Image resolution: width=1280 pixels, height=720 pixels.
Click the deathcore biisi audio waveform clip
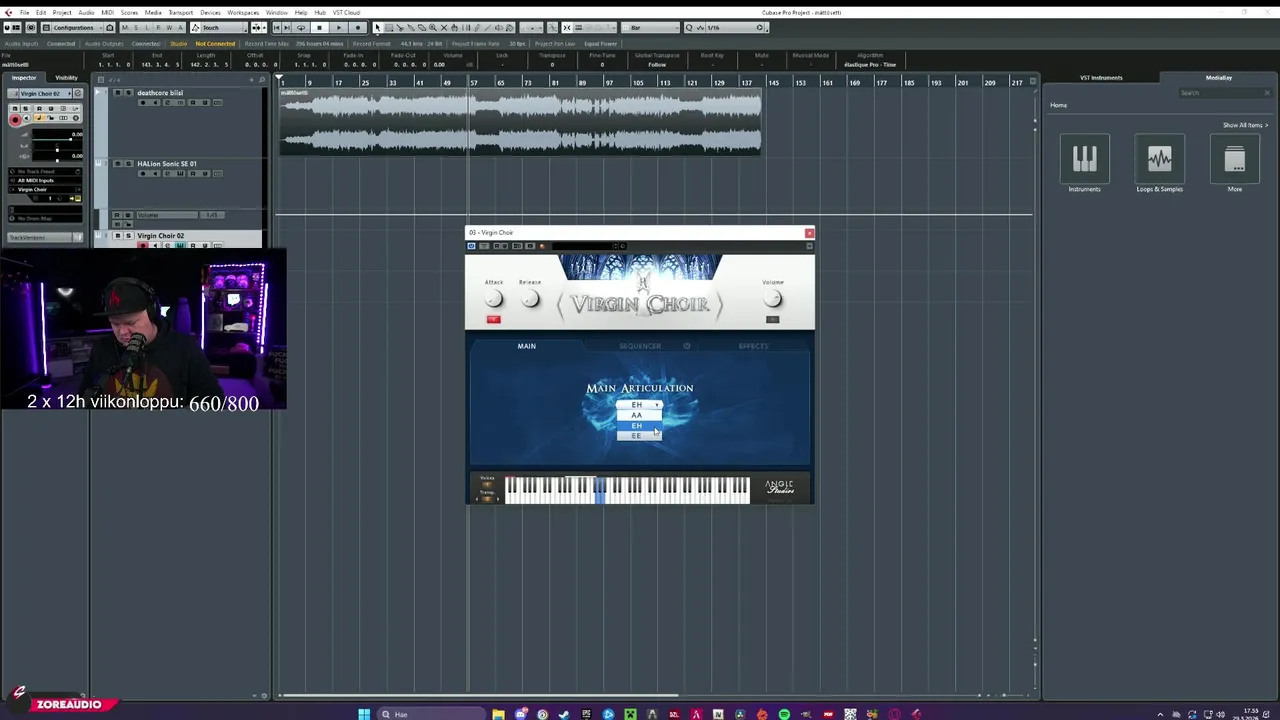tap(520, 122)
